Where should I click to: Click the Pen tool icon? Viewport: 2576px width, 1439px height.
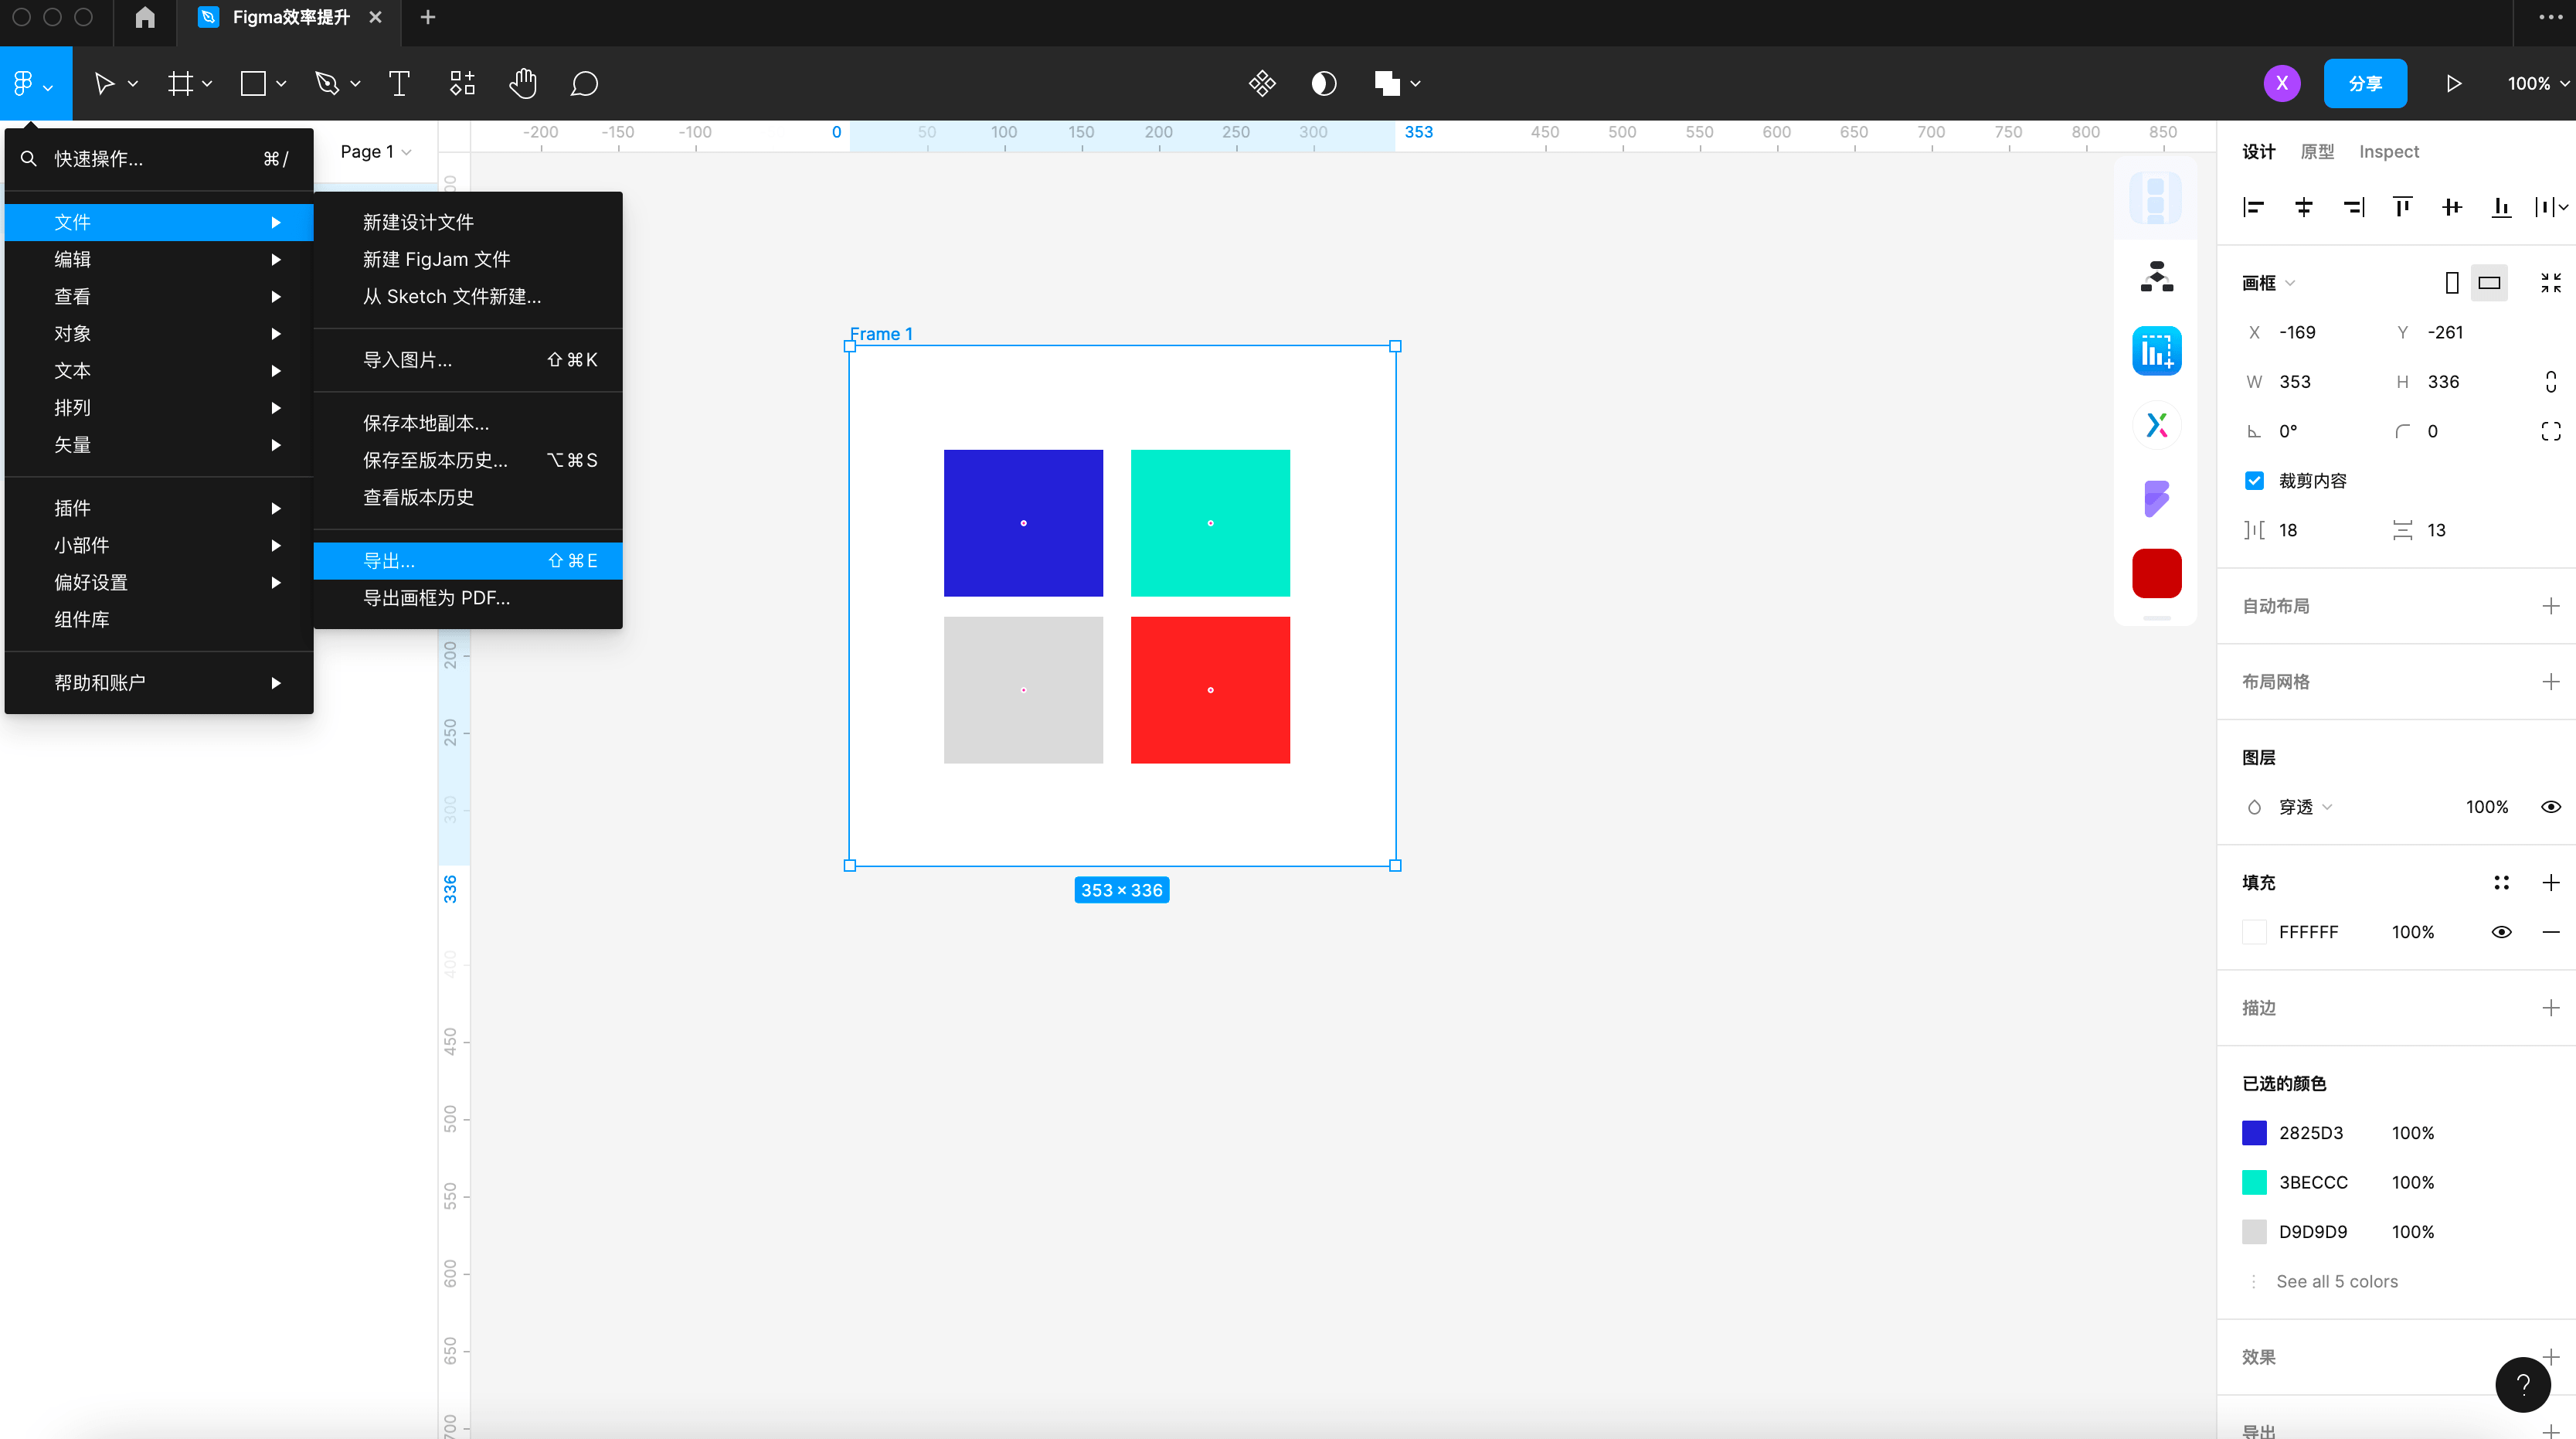click(x=327, y=83)
